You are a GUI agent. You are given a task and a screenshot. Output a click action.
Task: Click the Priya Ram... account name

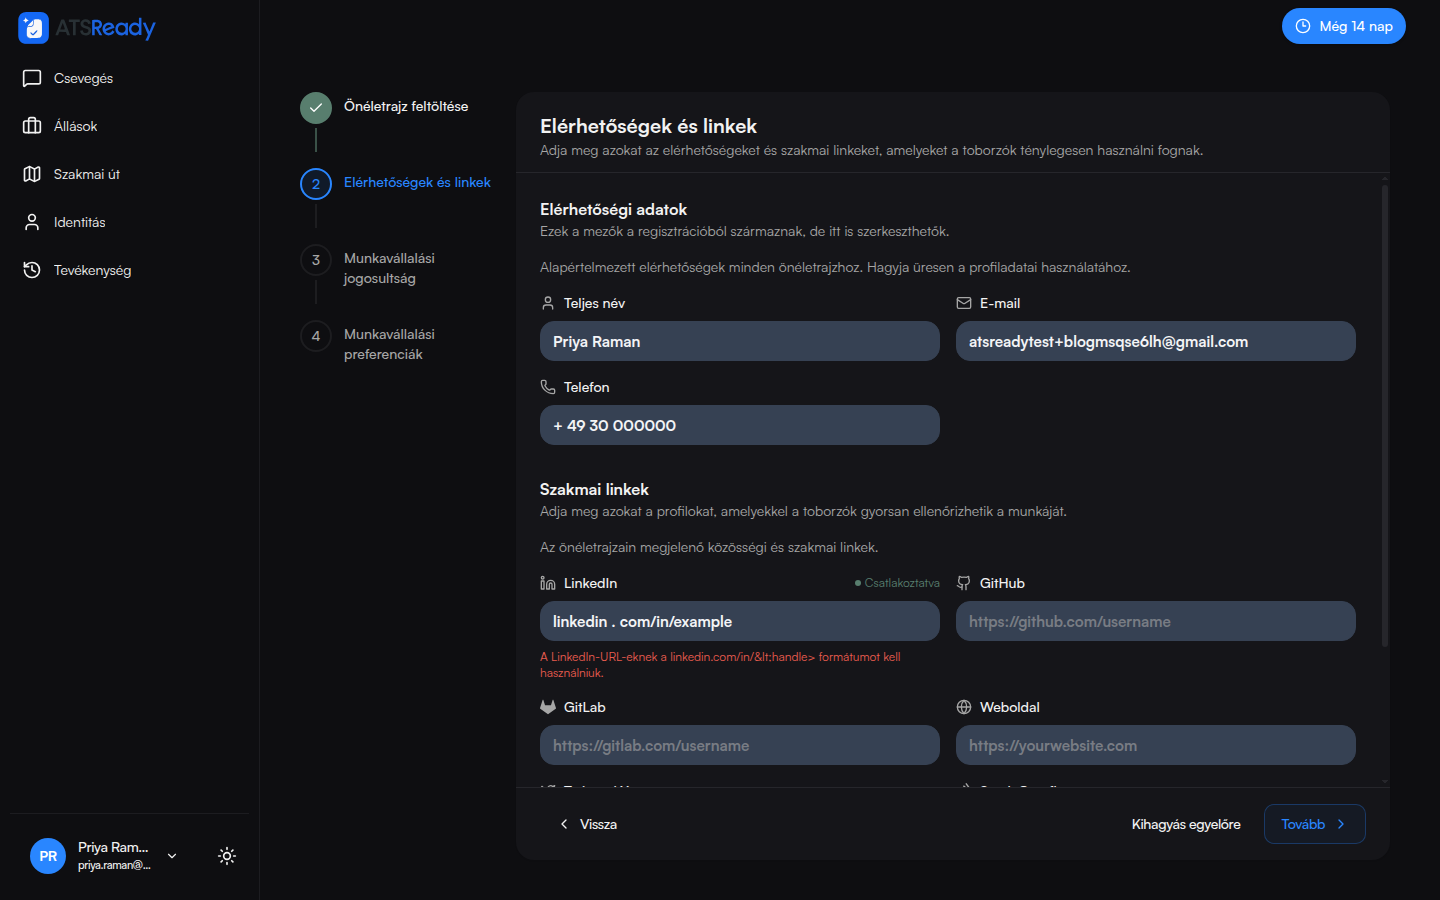pyautogui.click(x=113, y=847)
